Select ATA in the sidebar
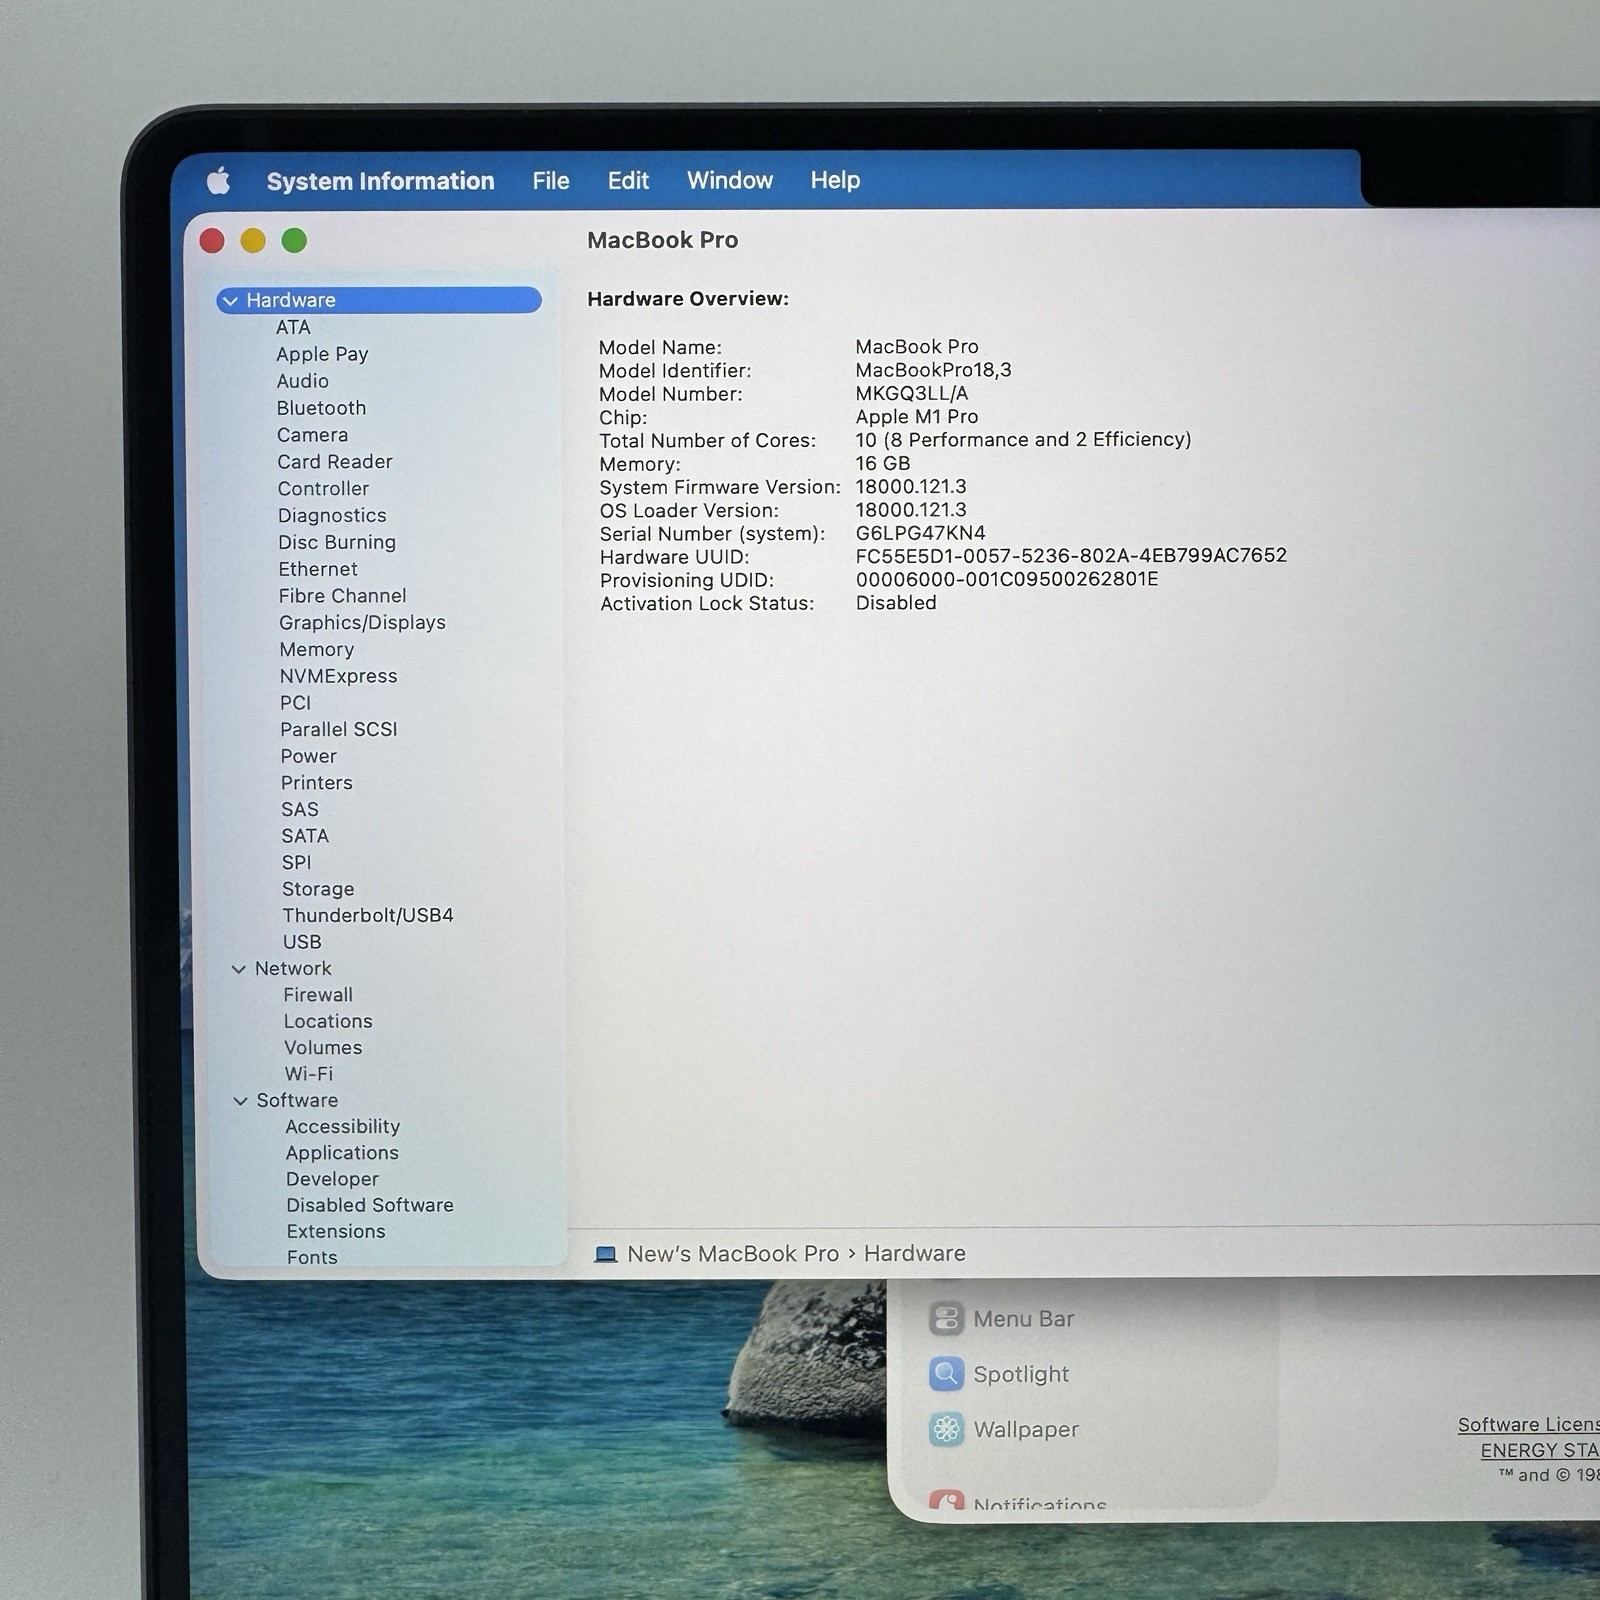This screenshot has height=1600, width=1600. 293,327
